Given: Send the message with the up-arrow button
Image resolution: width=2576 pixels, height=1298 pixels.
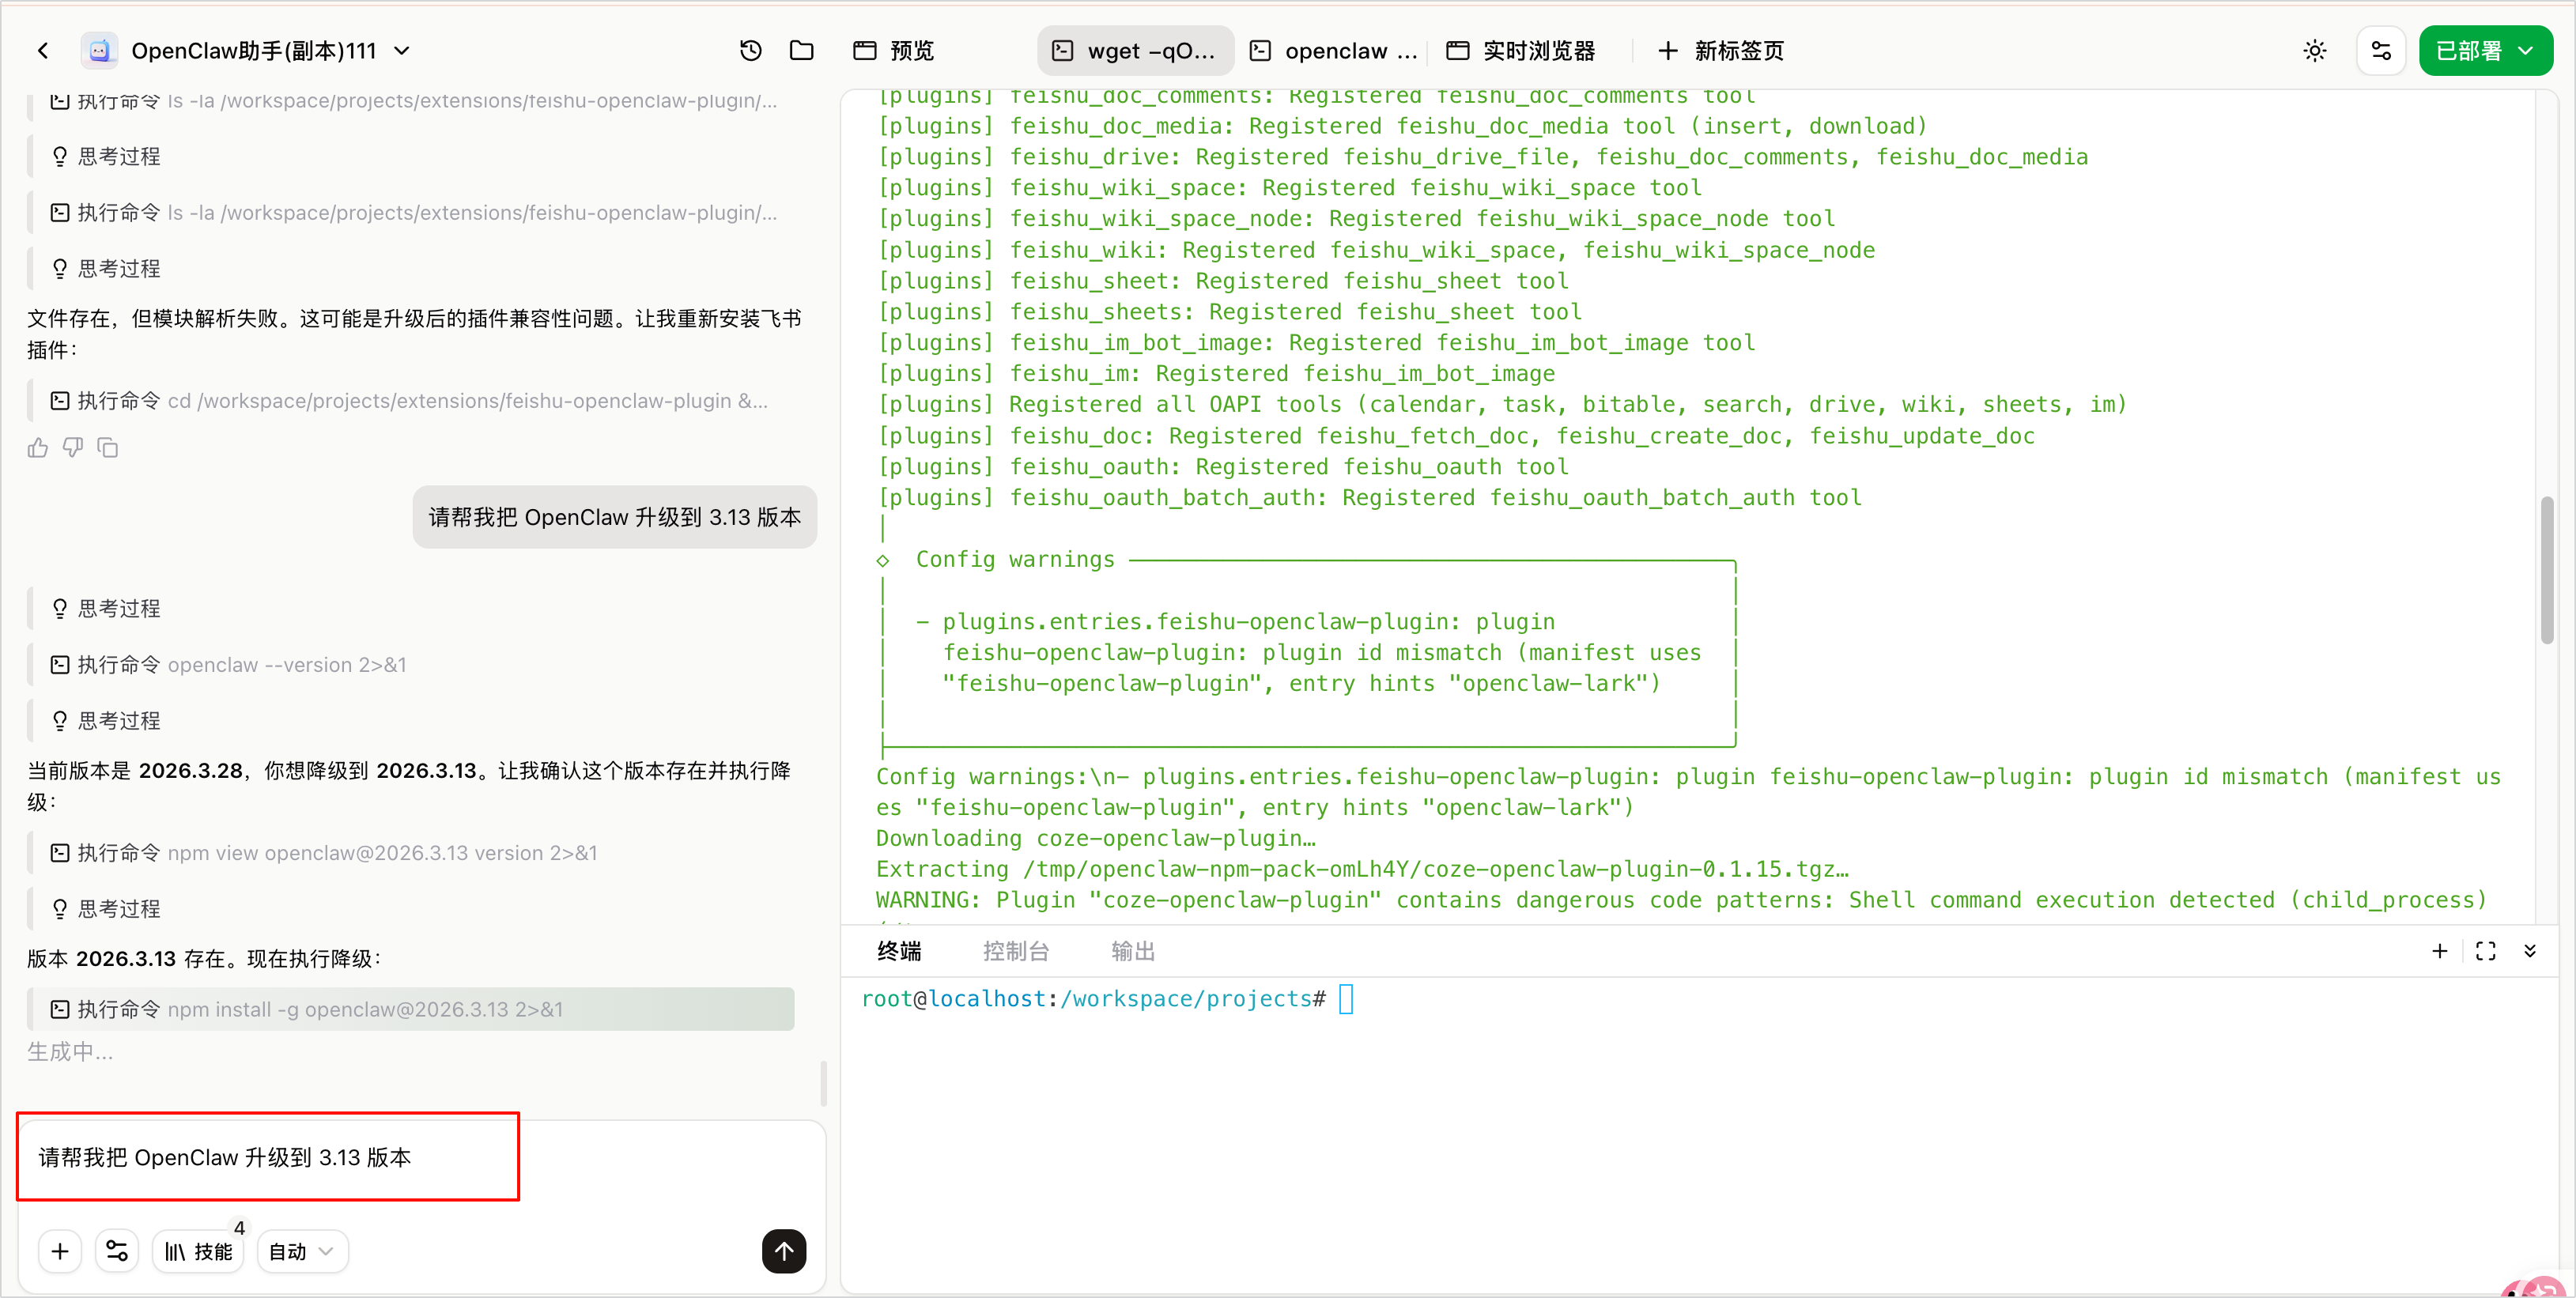Looking at the screenshot, I should pos(784,1251).
